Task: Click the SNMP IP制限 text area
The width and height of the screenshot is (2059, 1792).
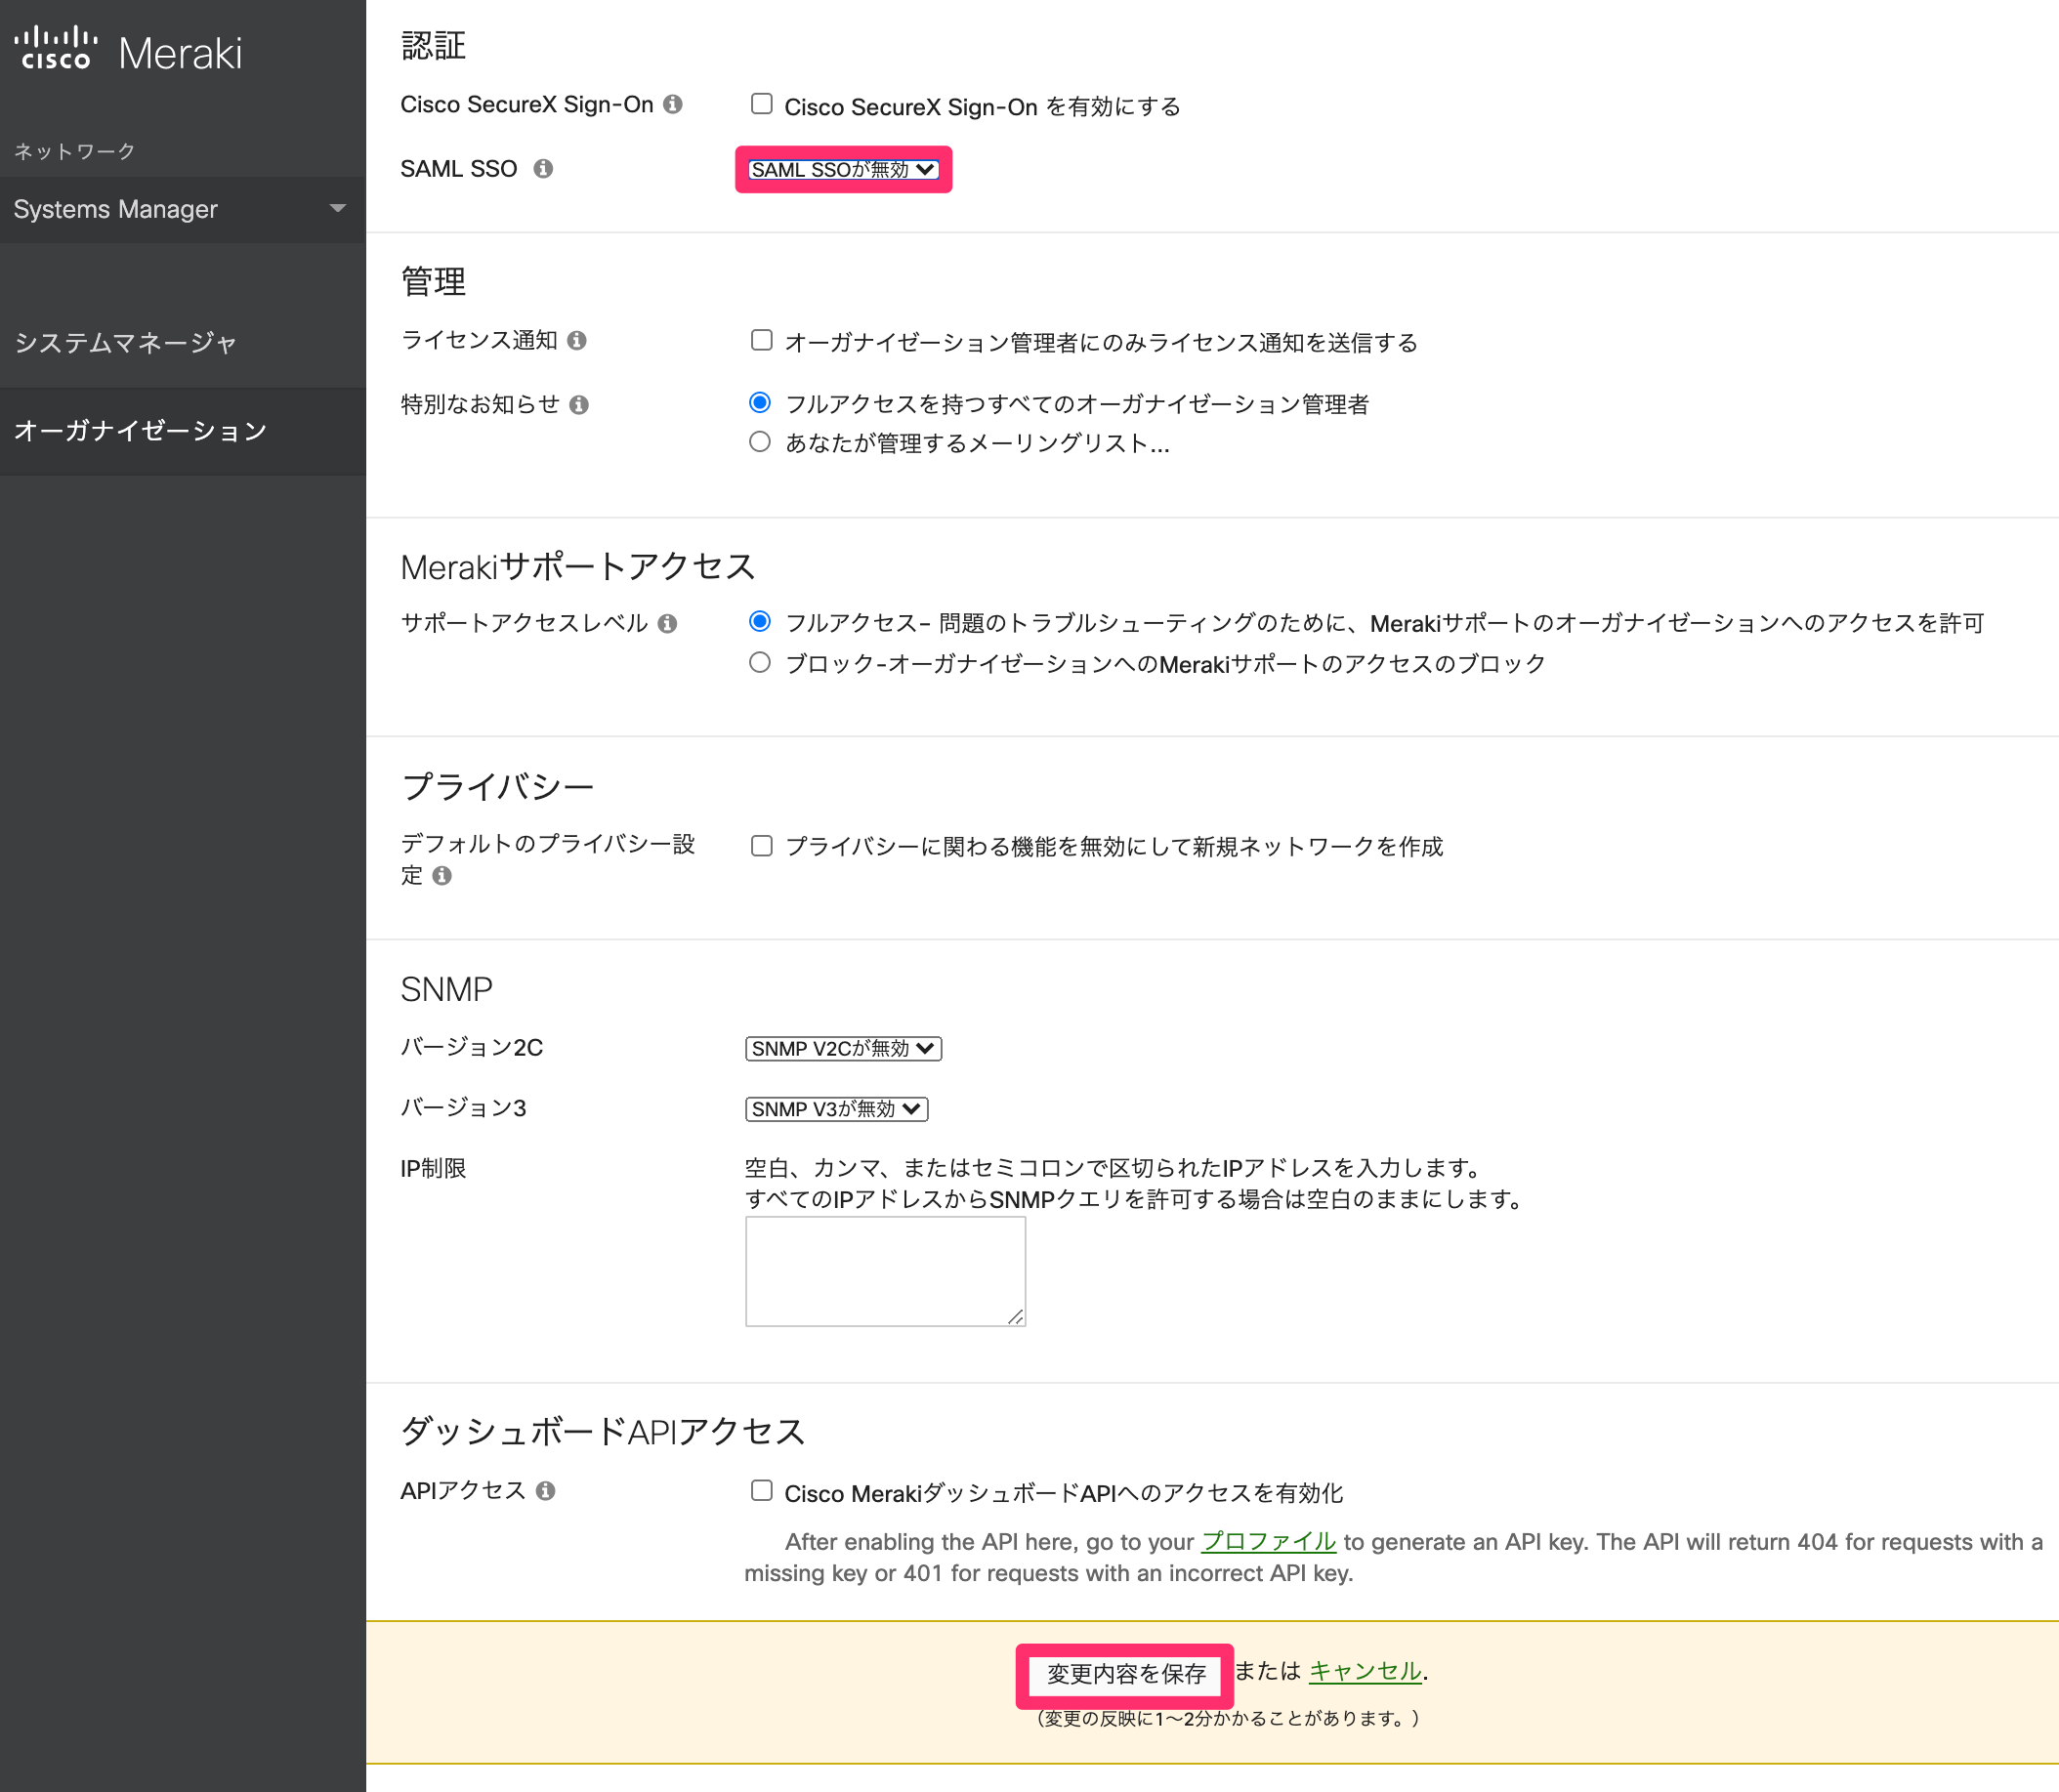Action: pyautogui.click(x=885, y=1272)
